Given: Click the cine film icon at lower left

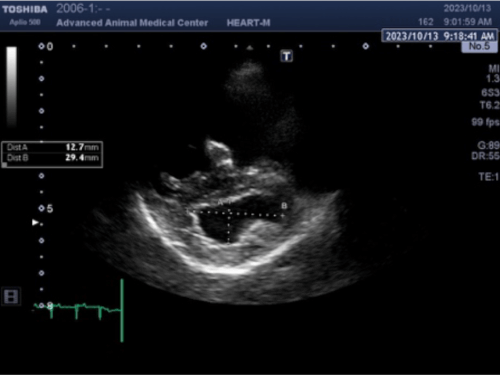Looking at the screenshot, I should pyautogui.click(x=11, y=296).
